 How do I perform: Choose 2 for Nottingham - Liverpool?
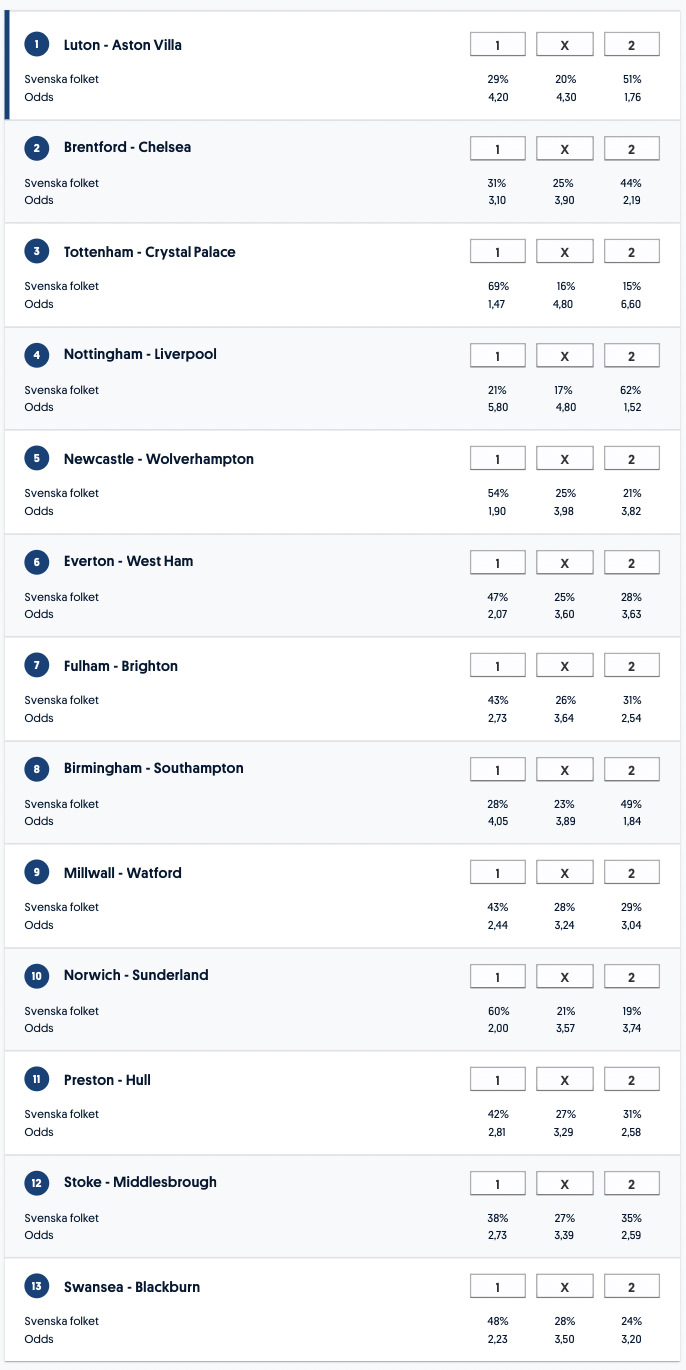632,355
